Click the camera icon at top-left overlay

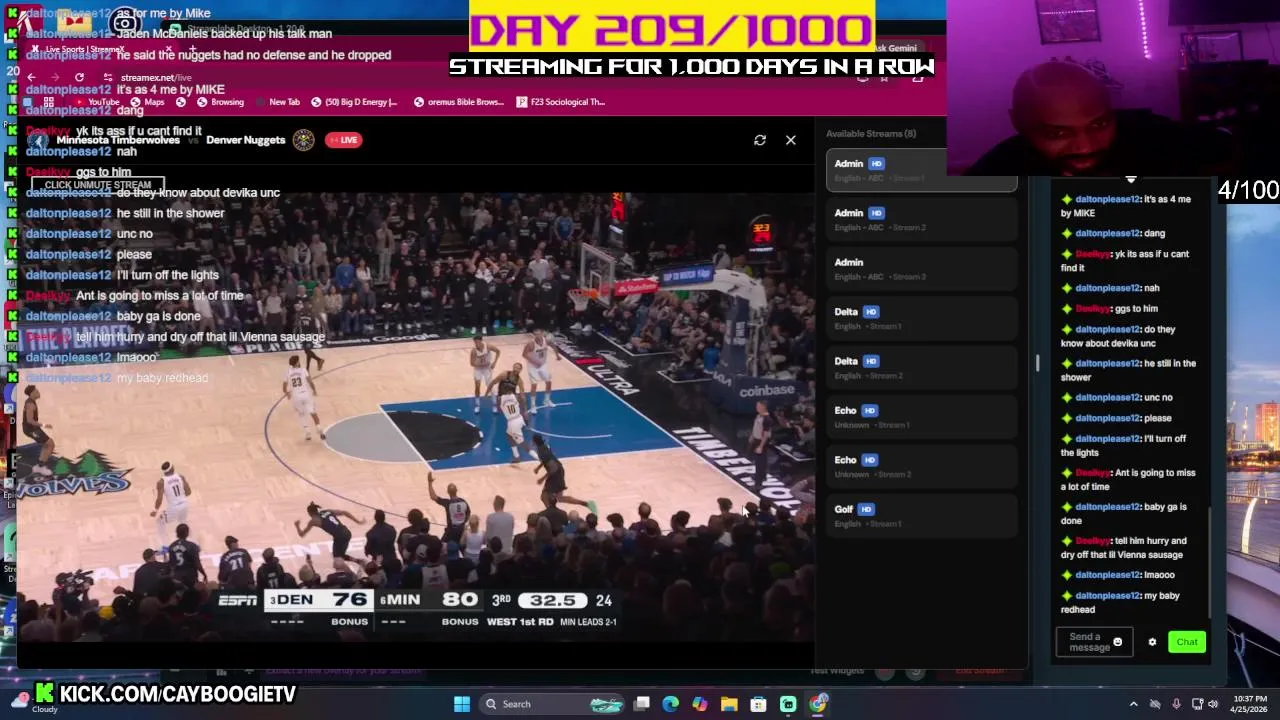coord(125,23)
